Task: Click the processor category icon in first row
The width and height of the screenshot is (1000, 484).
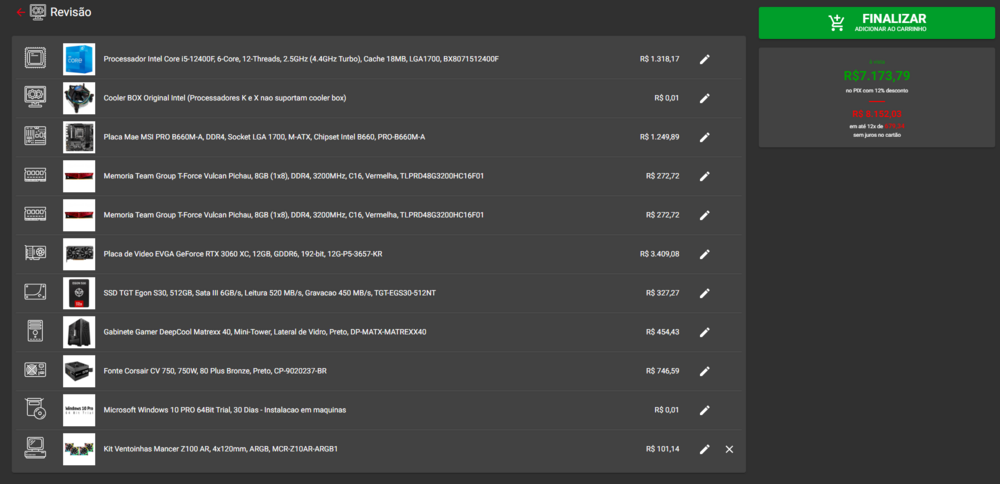Action: pyautogui.click(x=34, y=59)
